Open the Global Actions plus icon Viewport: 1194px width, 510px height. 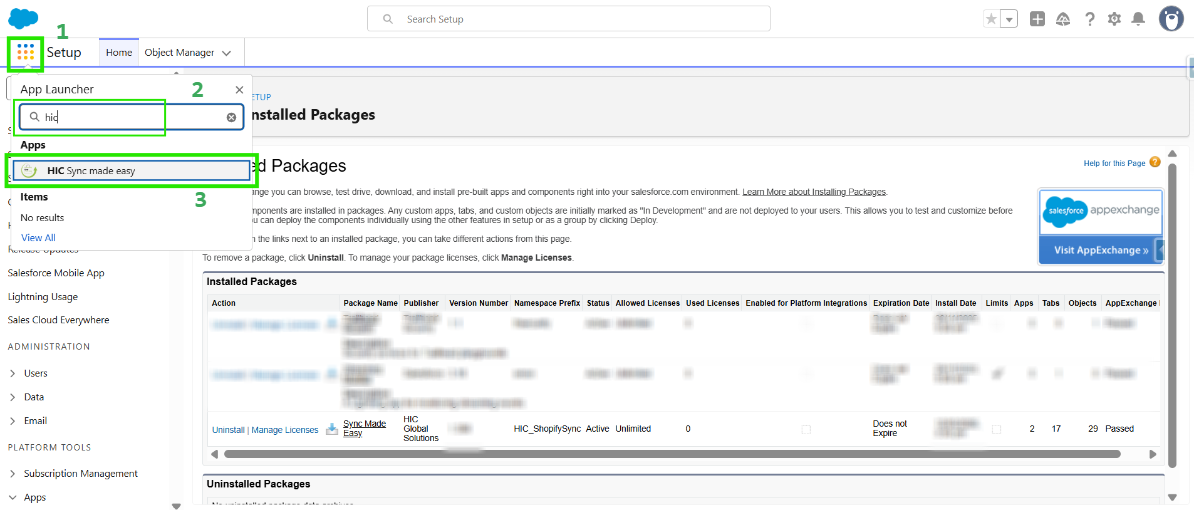click(1037, 19)
